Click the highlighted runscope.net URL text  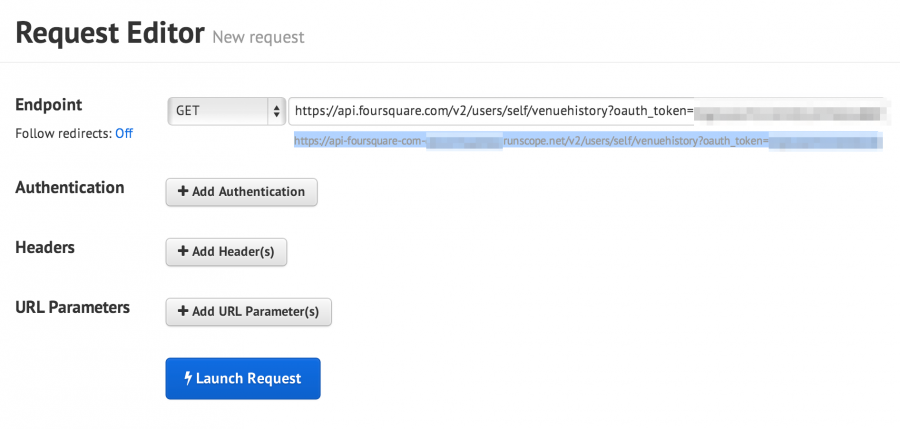[x=560, y=142]
